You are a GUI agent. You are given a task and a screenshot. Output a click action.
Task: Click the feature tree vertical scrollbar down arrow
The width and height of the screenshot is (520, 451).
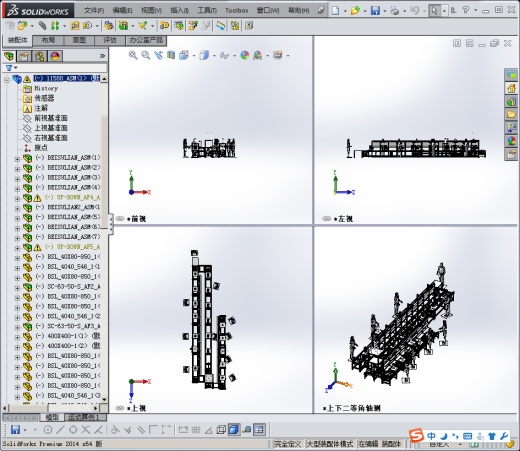pos(104,399)
